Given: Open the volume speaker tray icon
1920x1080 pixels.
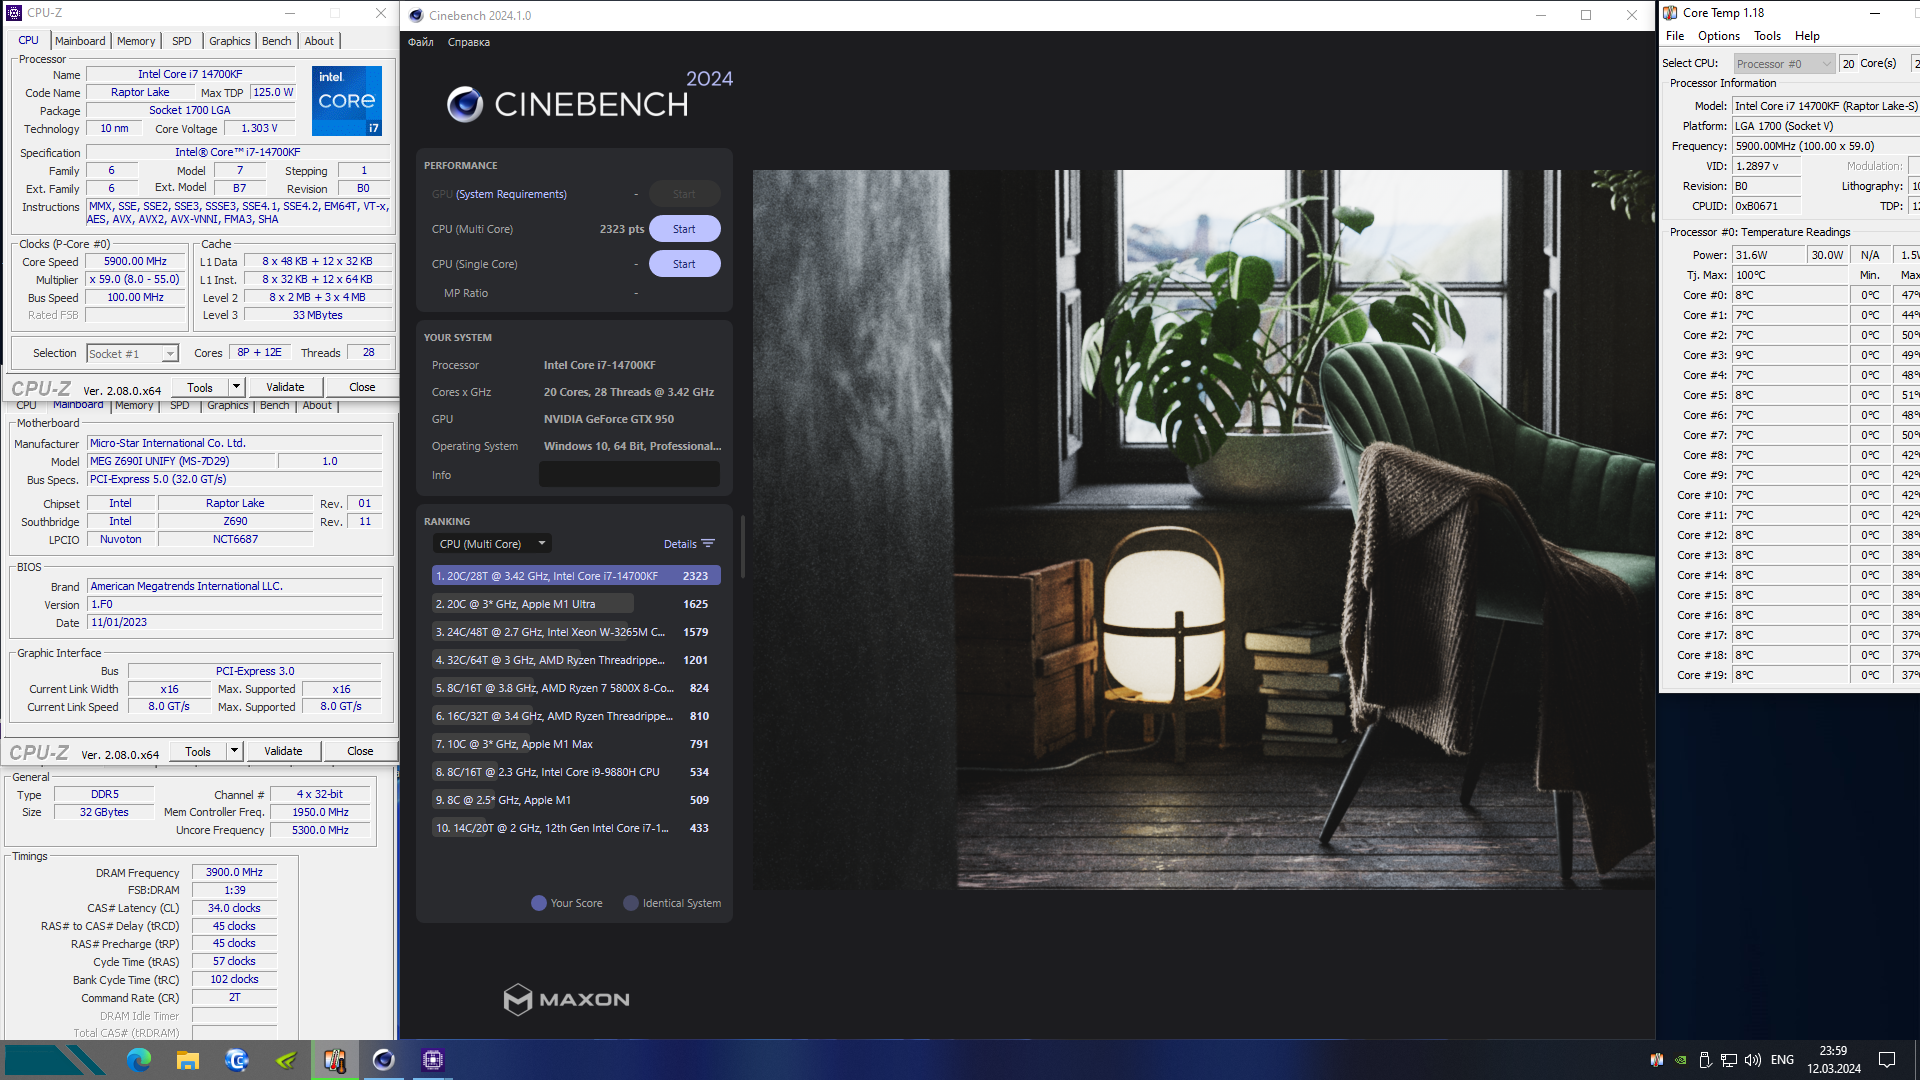Looking at the screenshot, I should tap(1753, 1060).
